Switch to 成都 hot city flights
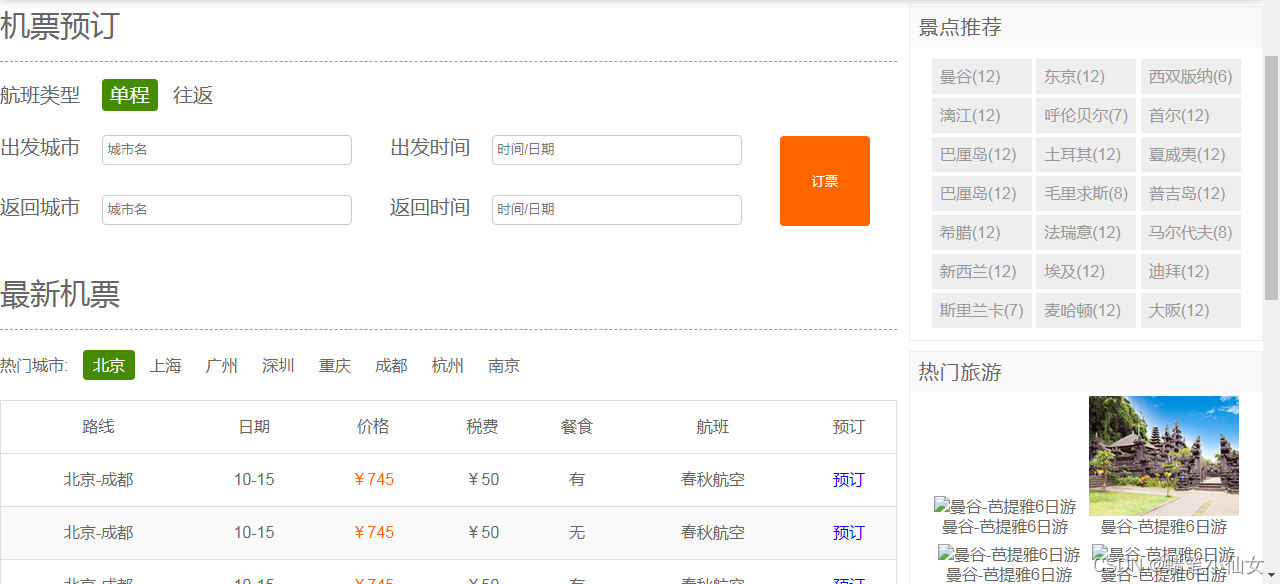The image size is (1280, 584). (391, 365)
